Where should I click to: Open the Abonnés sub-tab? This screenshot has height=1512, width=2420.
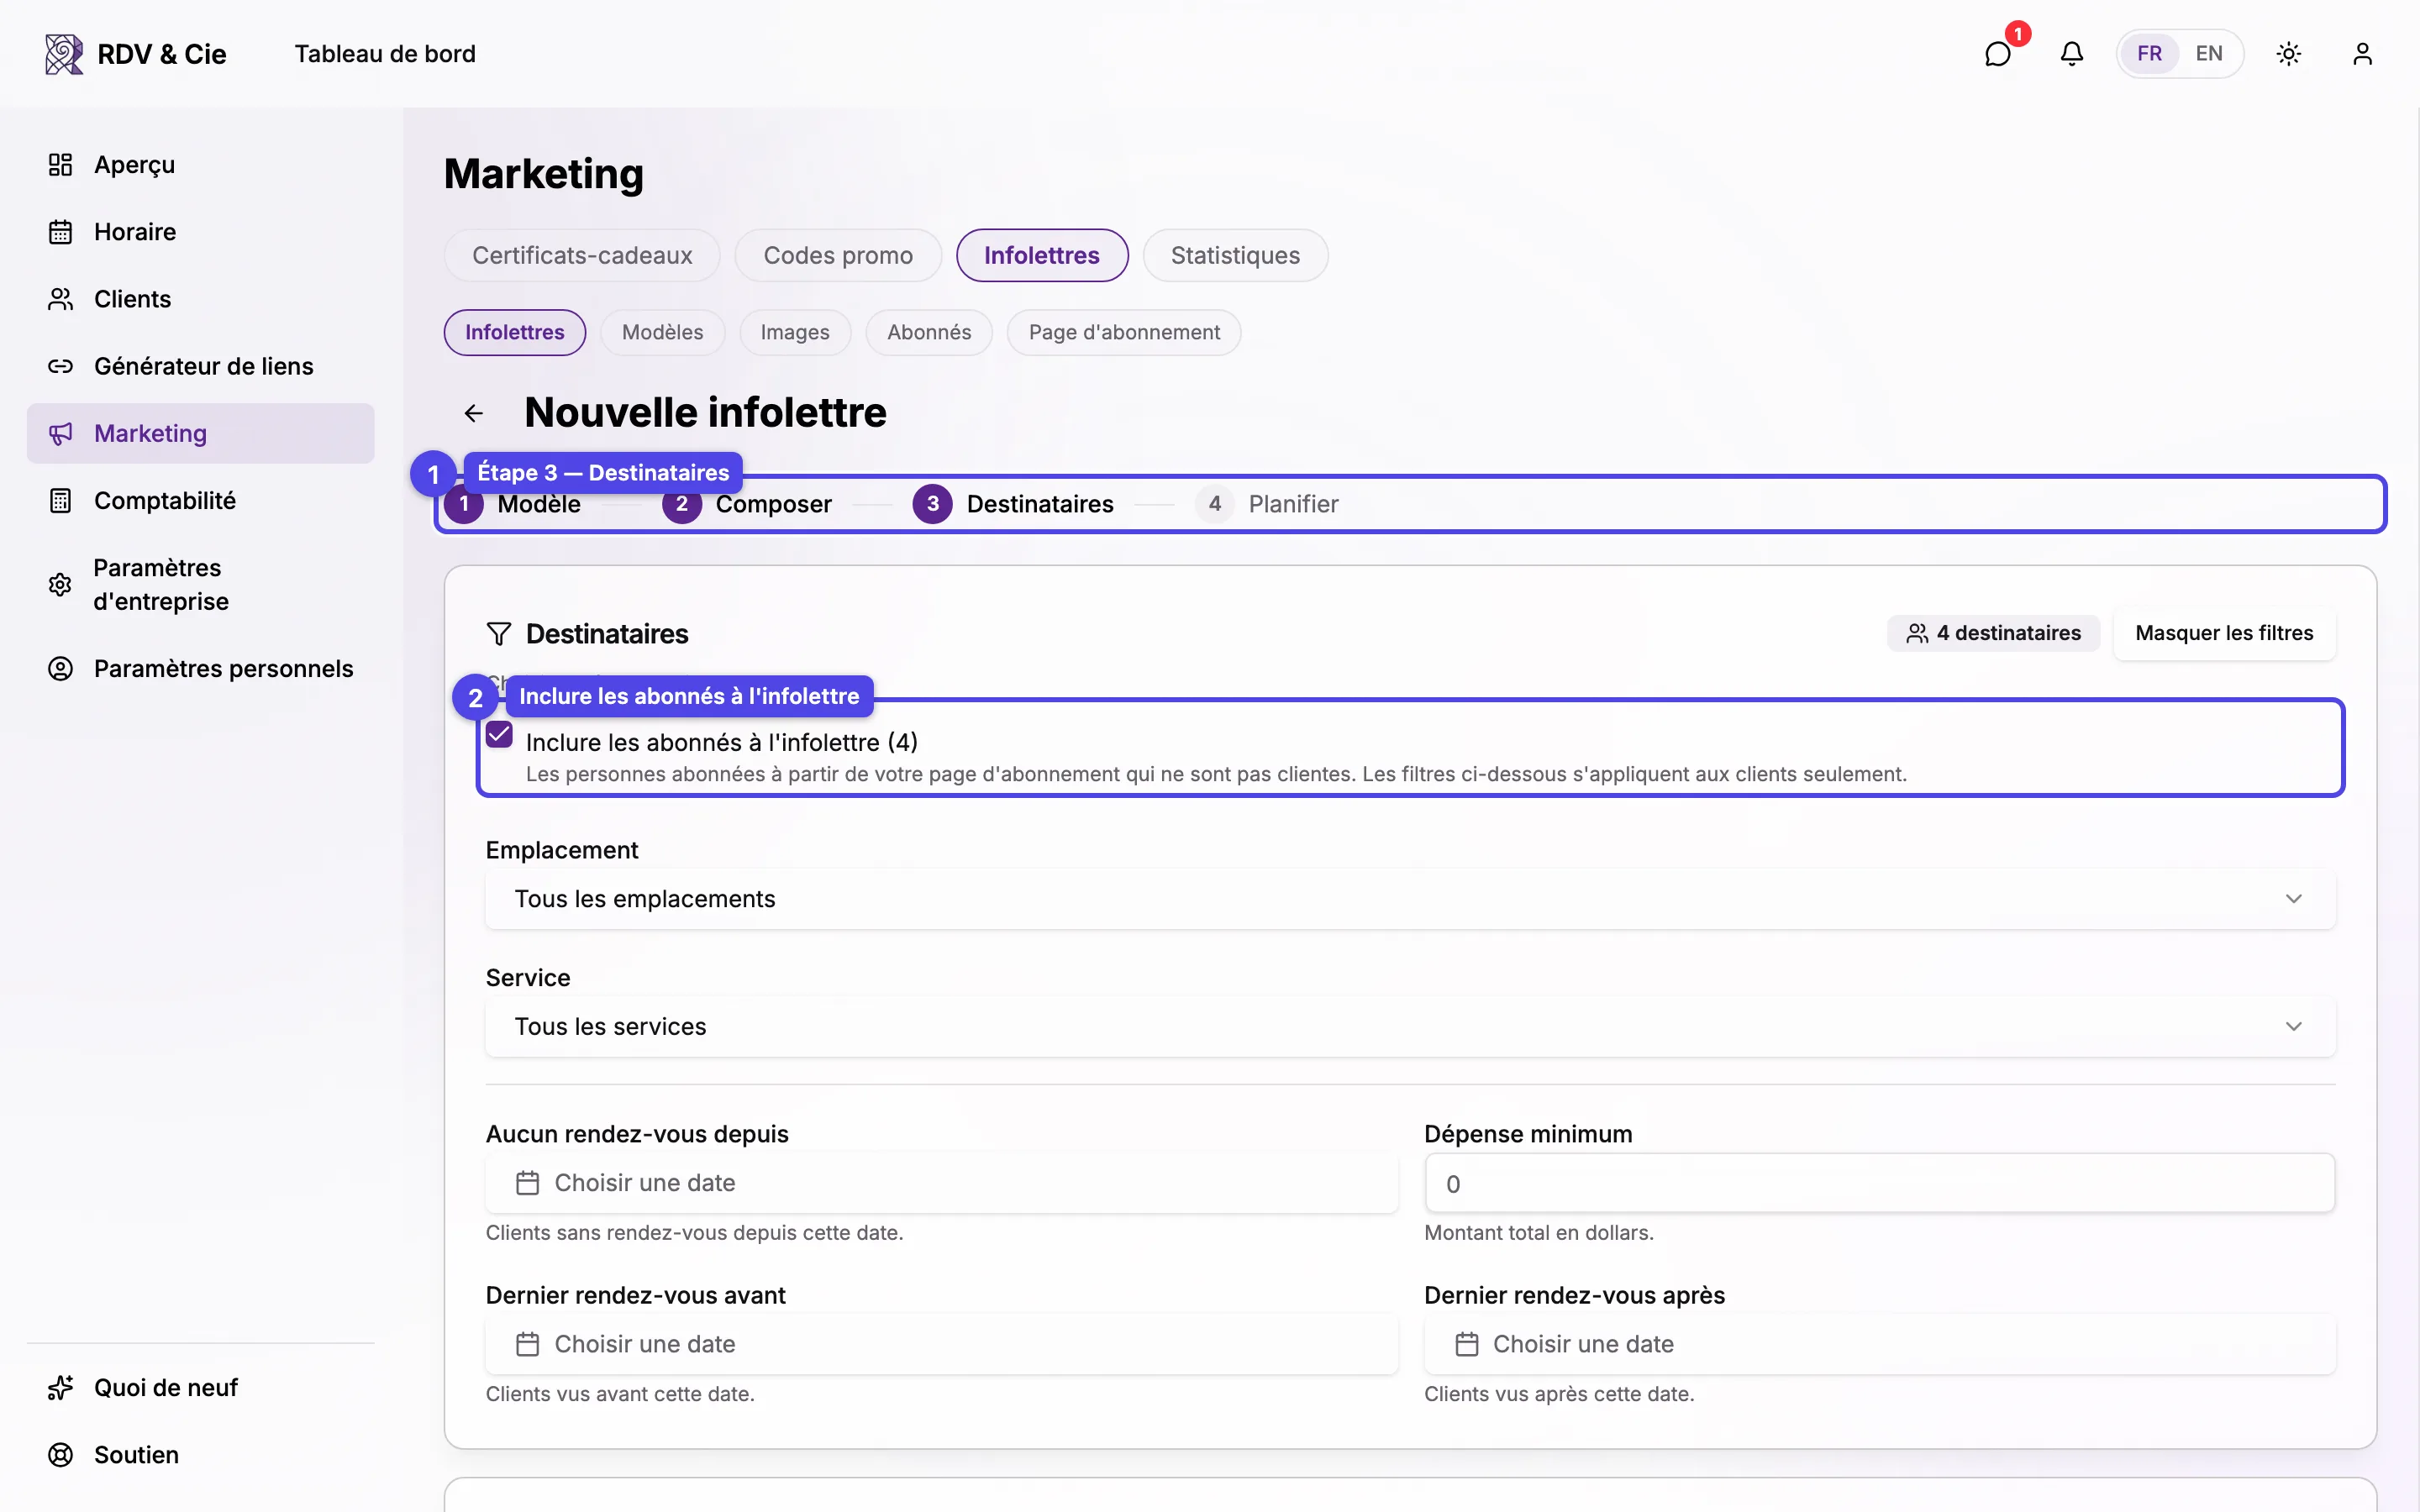pyautogui.click(x=929, y=332)
